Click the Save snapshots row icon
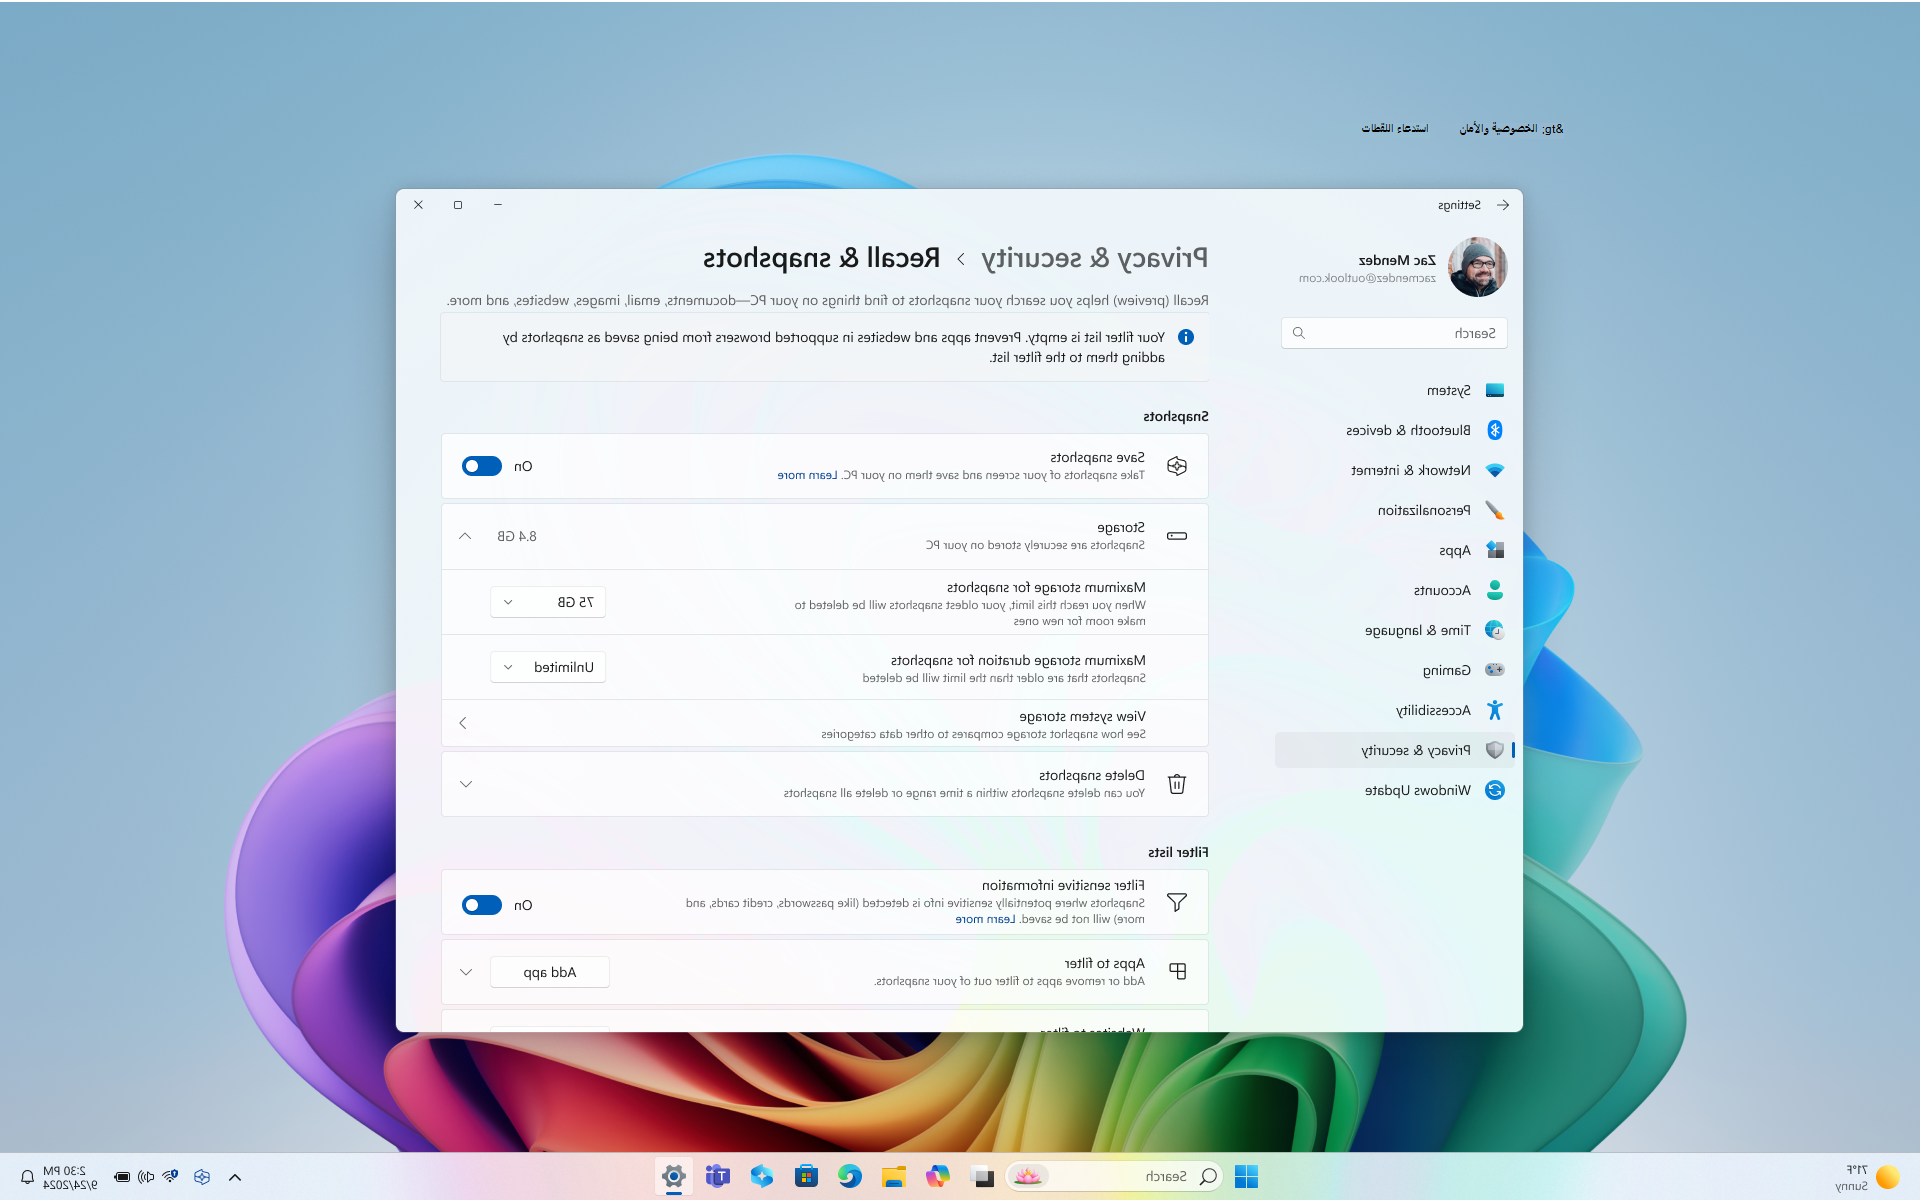This screenshot has height=1200, width=1920. point(1177,466)
